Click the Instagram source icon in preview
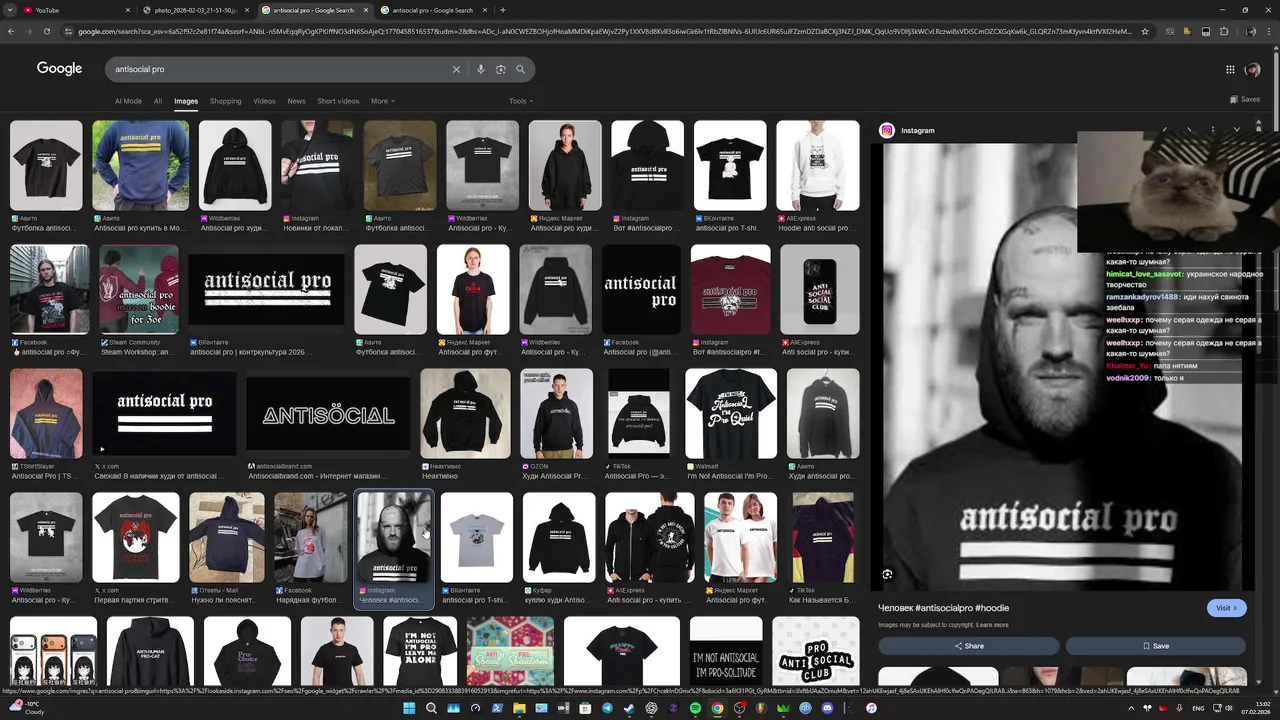The image size is (1280, 720). click(887, 130)
